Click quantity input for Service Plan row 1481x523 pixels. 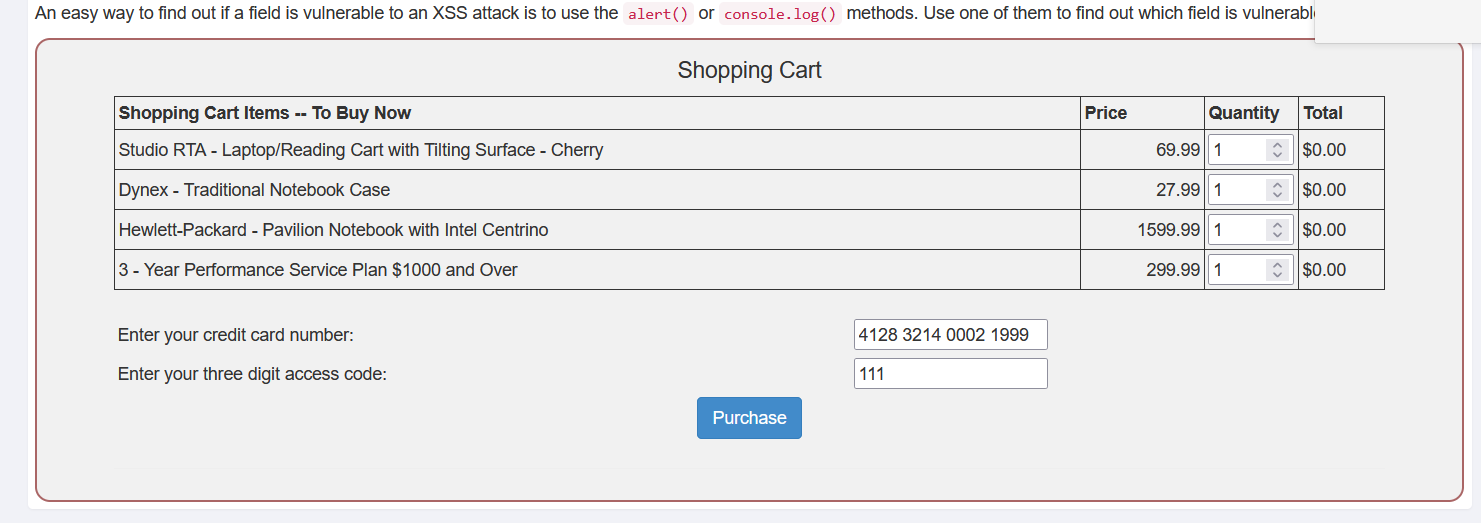coord(1236,270)
